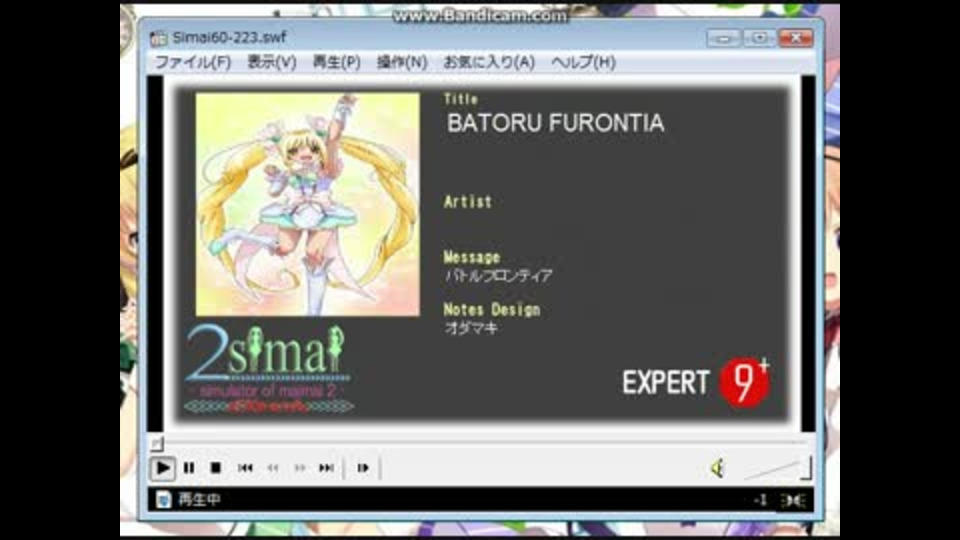Viewport: 960px width, 540px height.
Task: Stop playback with the square button
Action: click(216, 468)
